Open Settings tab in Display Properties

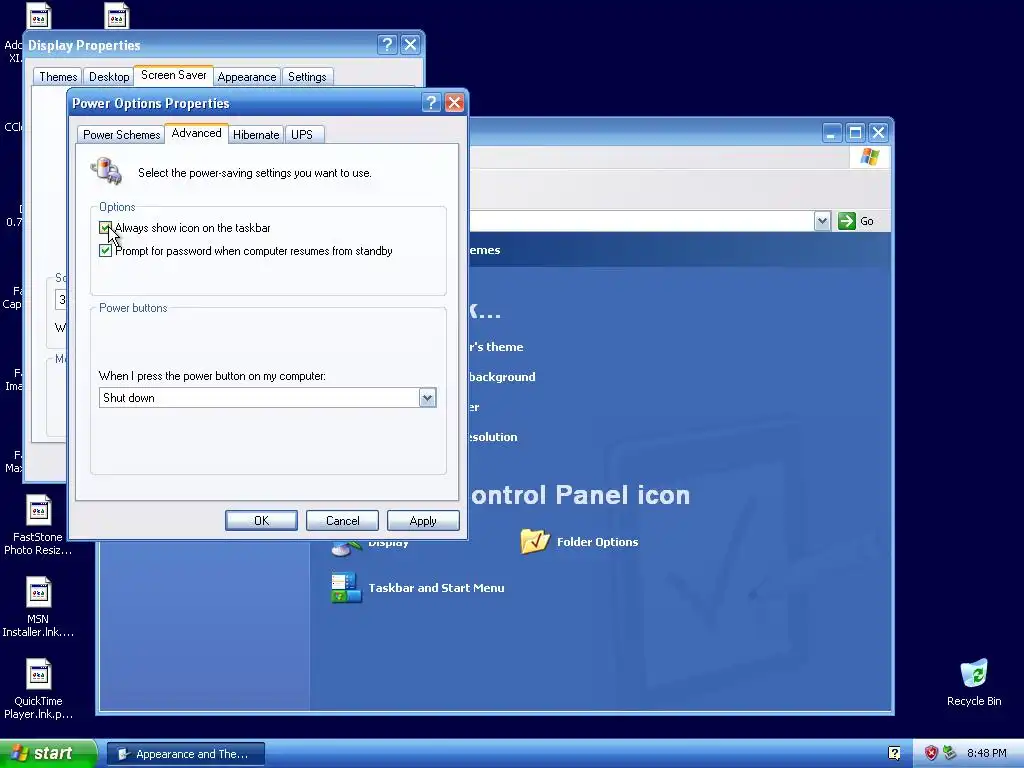(307, 77)
